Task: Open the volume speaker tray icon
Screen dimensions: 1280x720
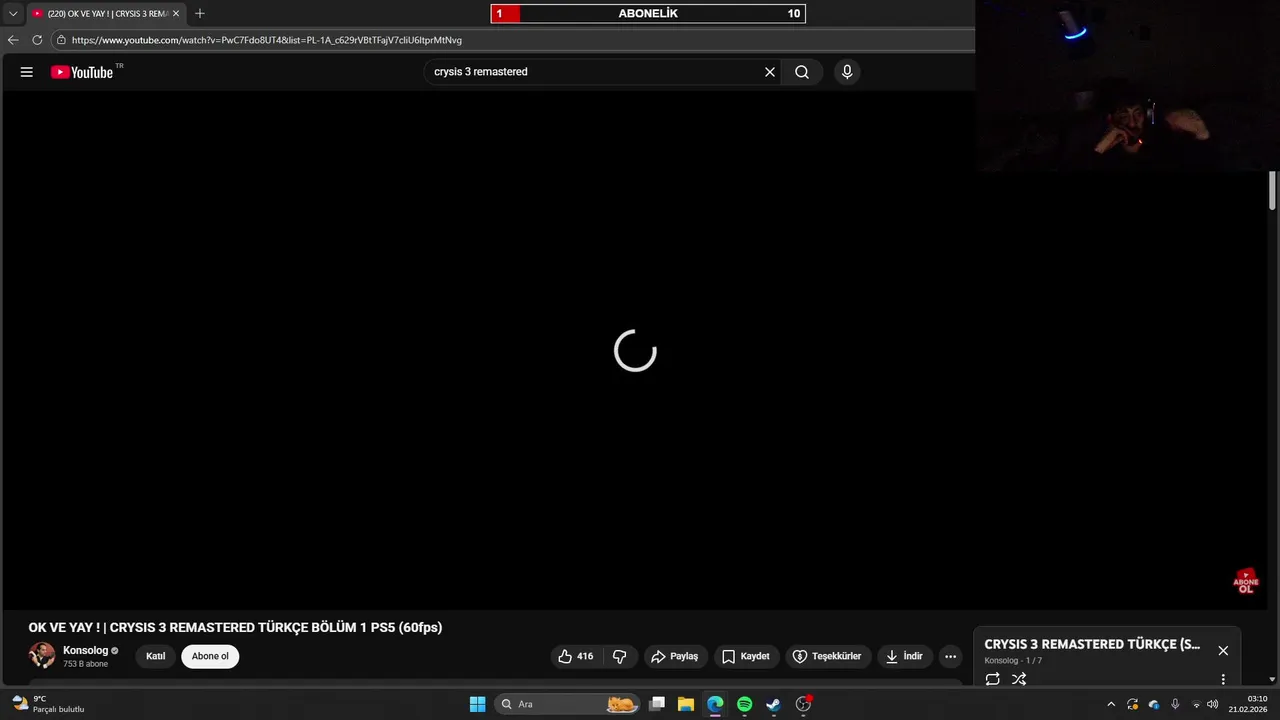Action: pyautogui.click(x=1213, y=704)
